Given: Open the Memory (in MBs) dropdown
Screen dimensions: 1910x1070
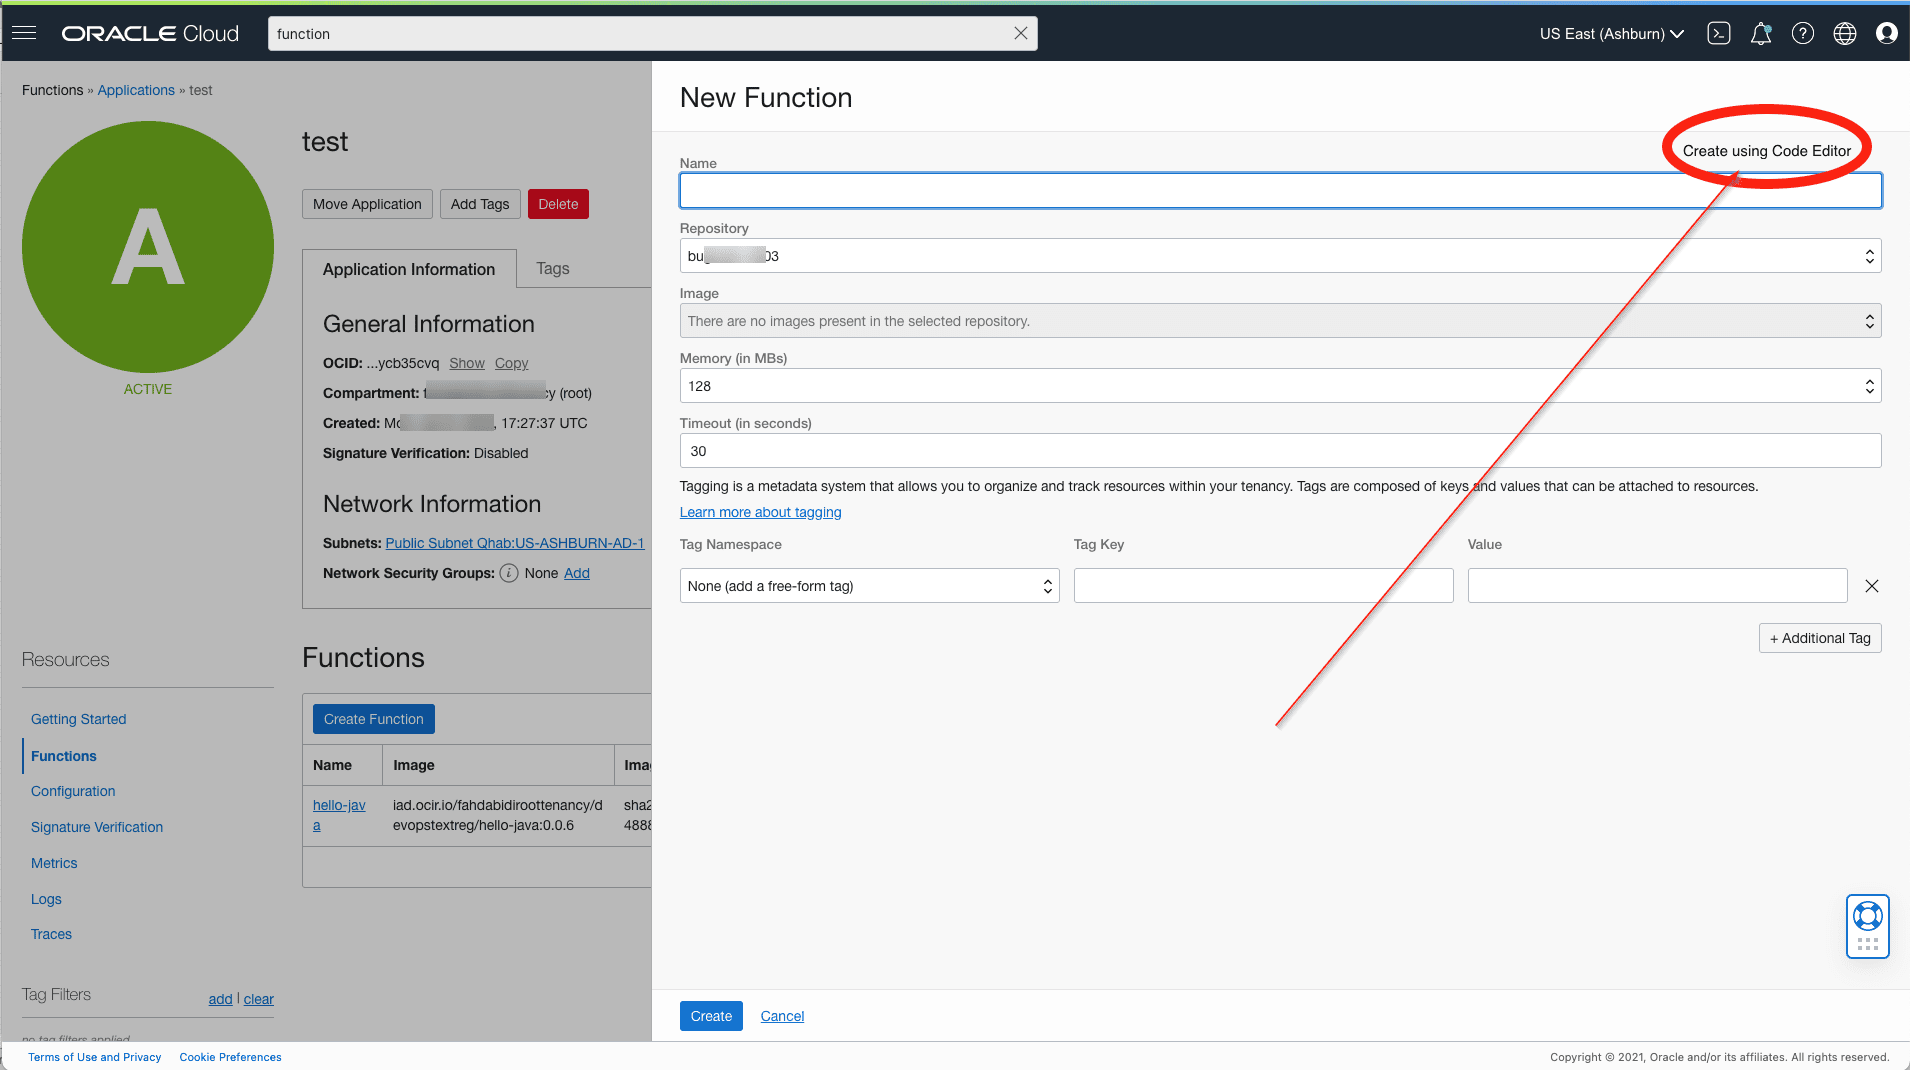Looking at the screenshot, I should [1280, 386].
